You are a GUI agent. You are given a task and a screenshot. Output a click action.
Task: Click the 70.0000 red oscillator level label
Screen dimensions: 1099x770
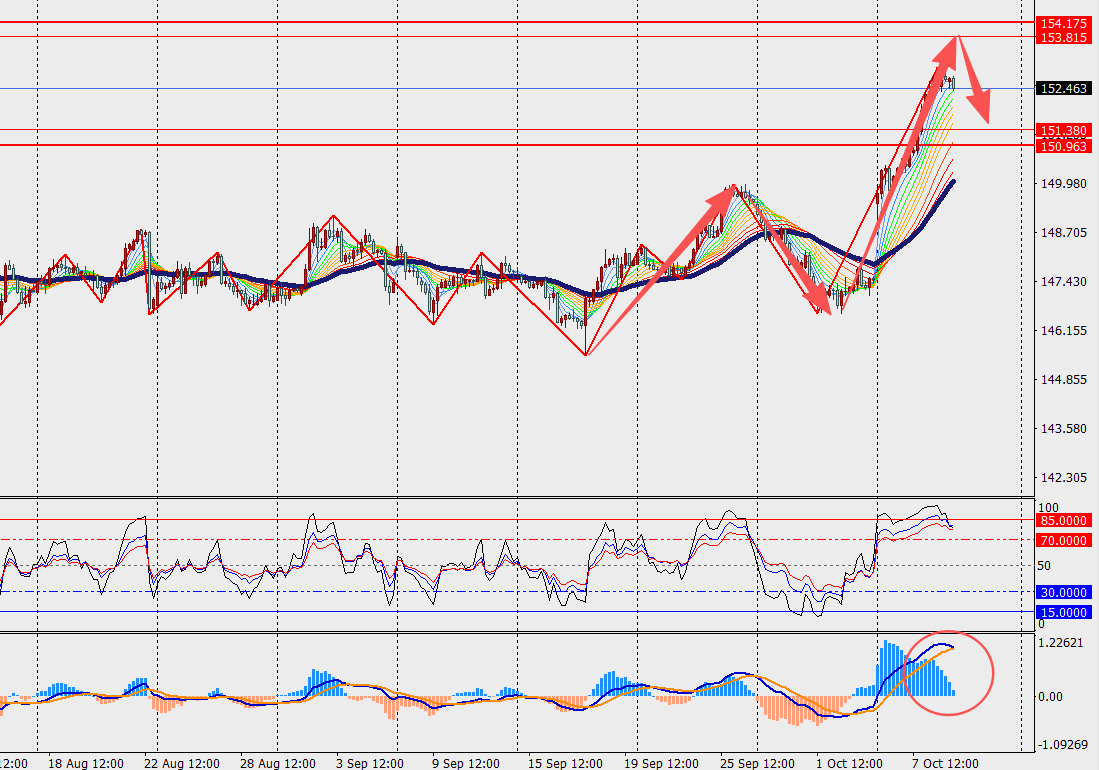tap(1064, 540)
